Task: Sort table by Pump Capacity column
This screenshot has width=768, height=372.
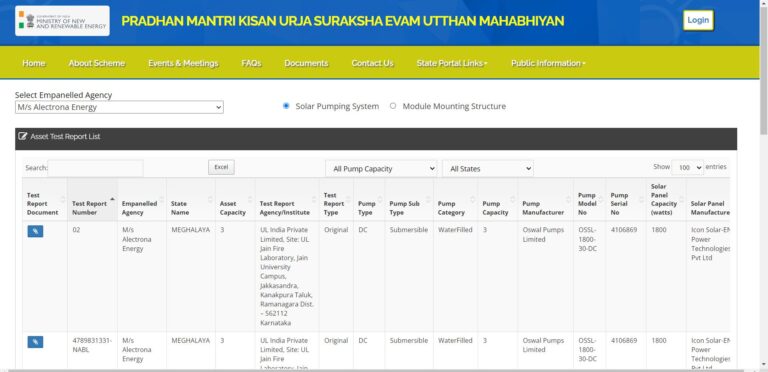Action: point(497,199)
